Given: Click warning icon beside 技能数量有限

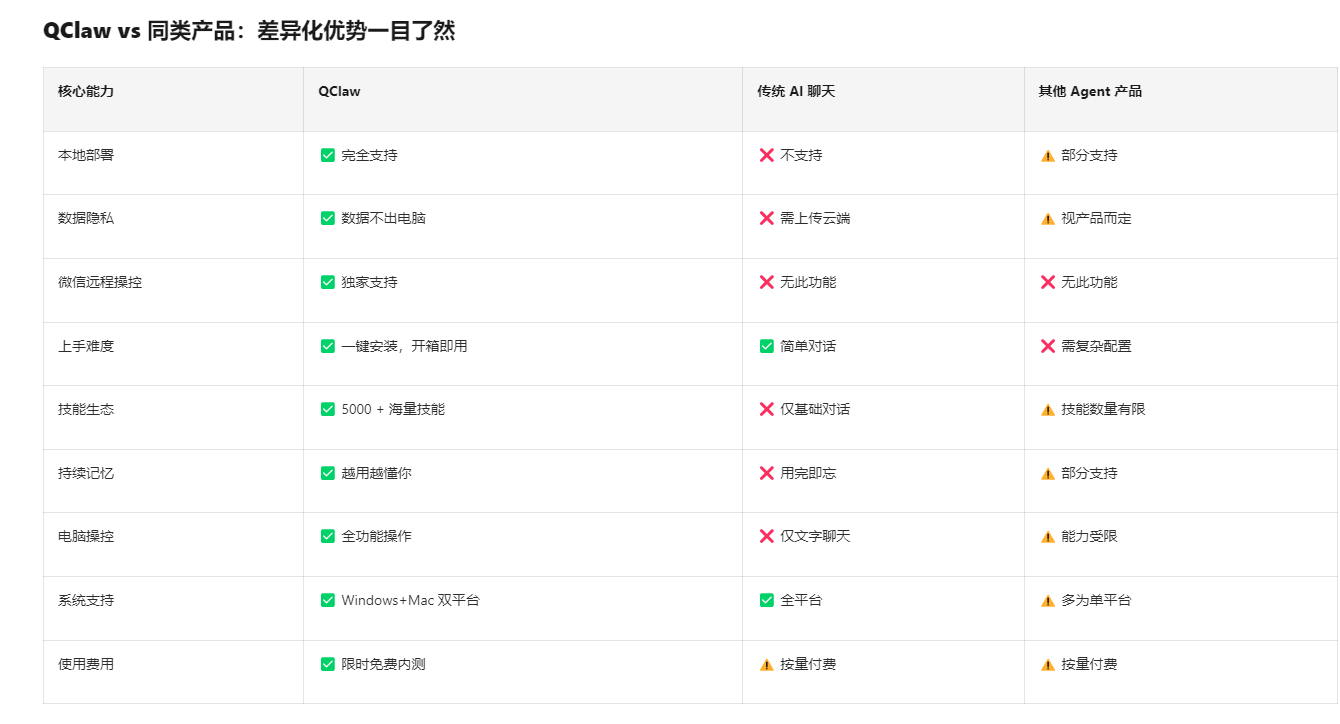Looking at the screenshot, I should pos(1048,410).
